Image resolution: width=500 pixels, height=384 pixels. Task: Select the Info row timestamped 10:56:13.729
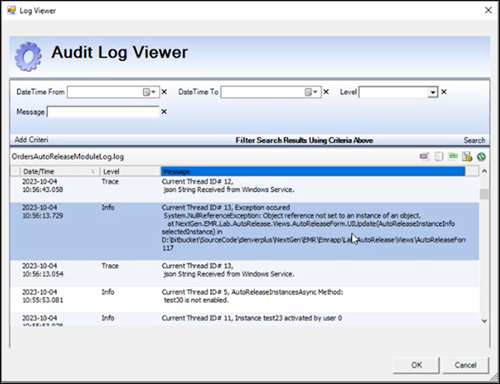pyautogui.click(x=244, y=231)
